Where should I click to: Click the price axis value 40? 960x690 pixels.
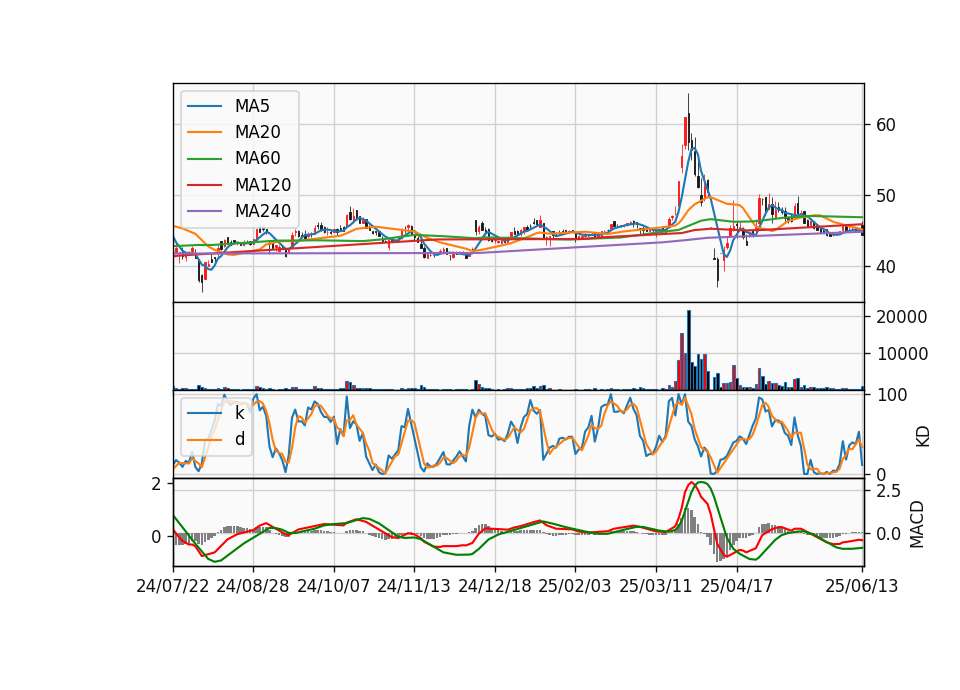(x=886, y=267)
